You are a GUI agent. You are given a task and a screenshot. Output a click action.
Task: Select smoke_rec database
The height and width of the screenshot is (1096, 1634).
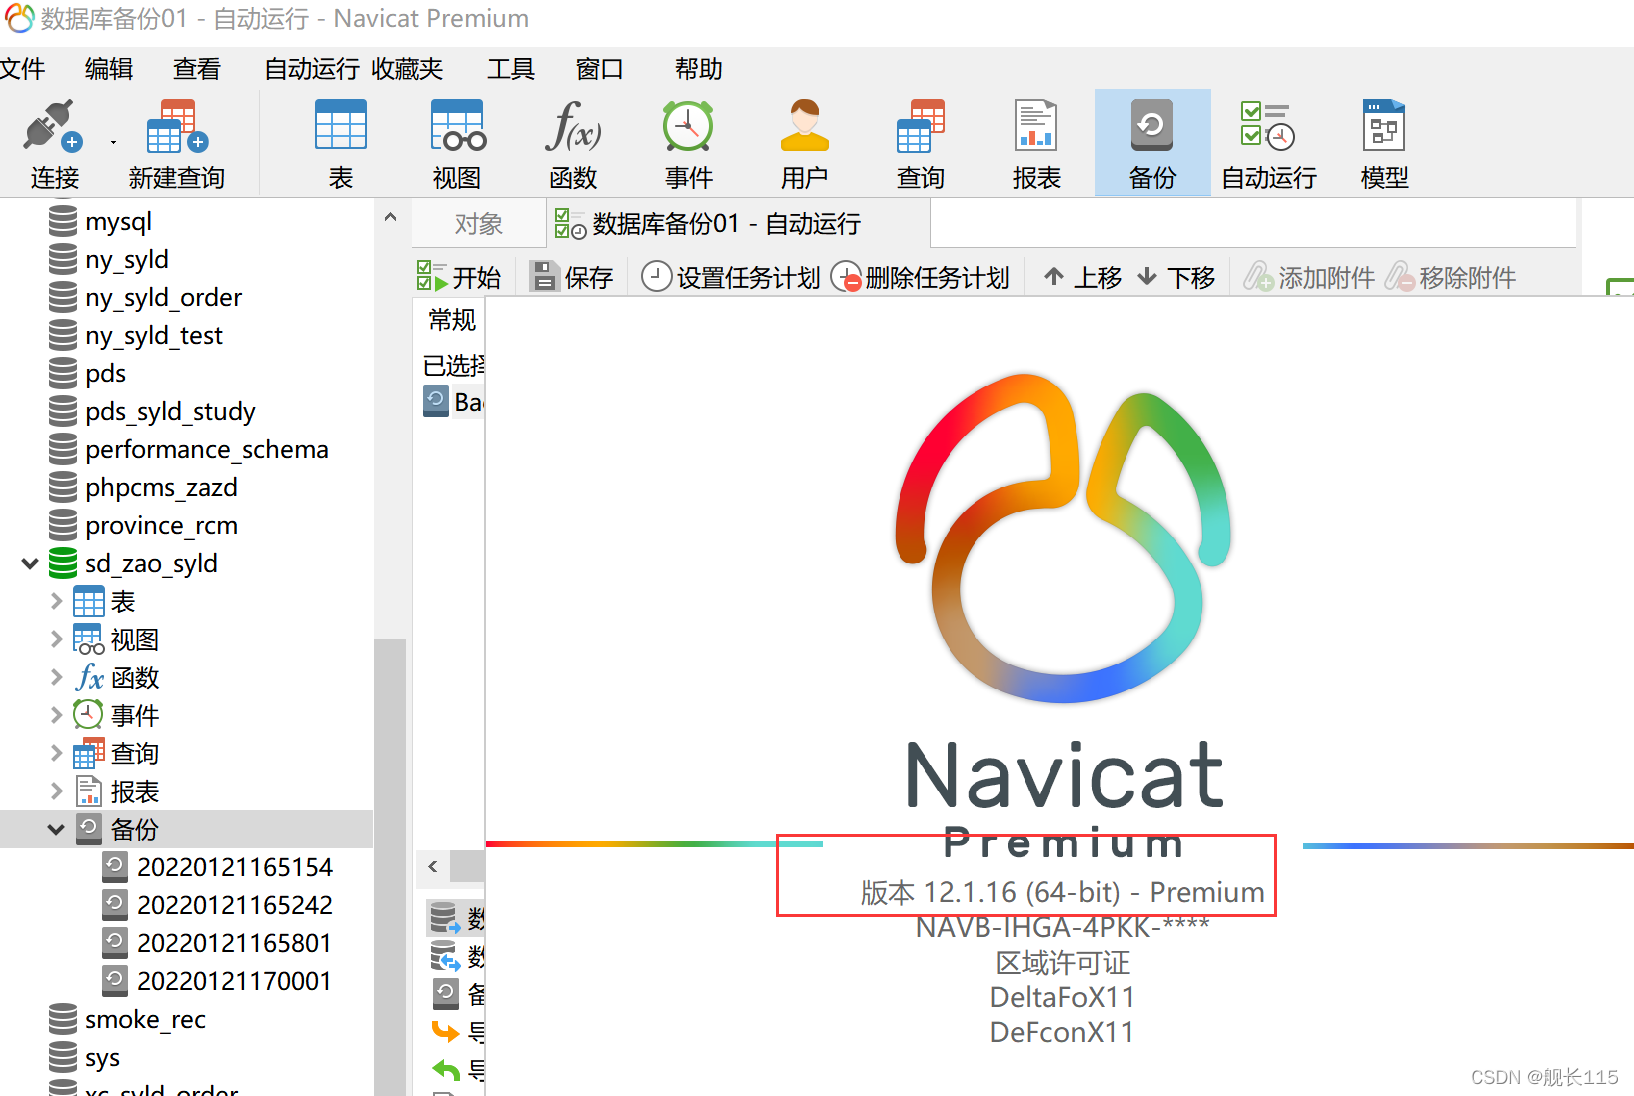click(145, 1019)
